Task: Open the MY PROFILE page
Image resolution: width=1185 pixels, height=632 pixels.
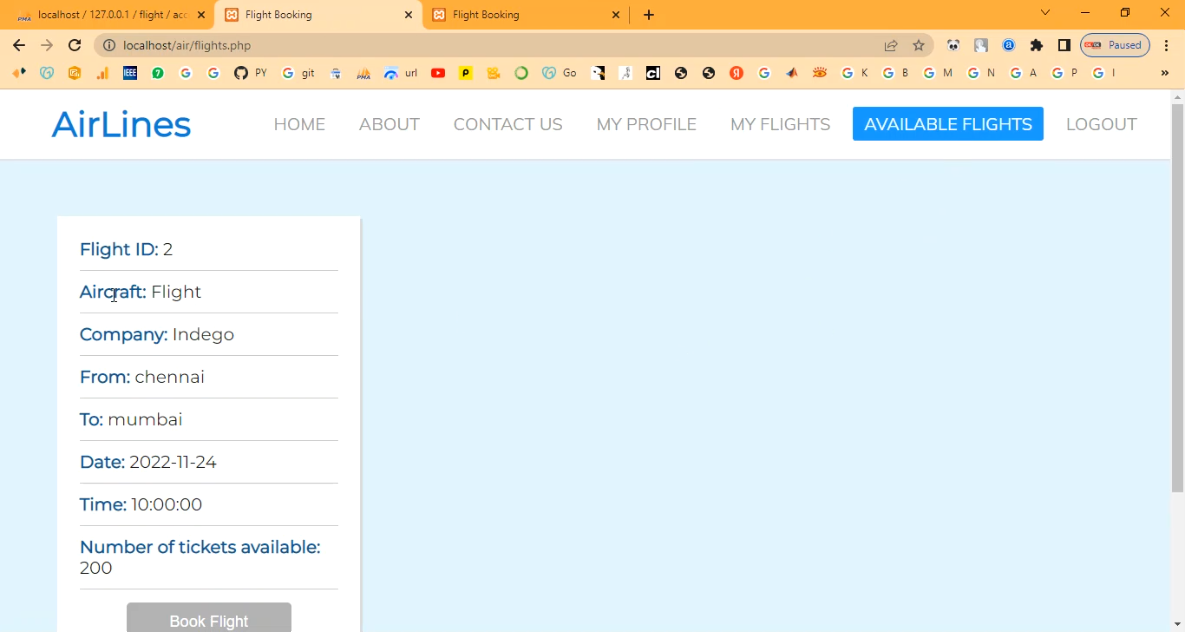Action: [646, 124]
